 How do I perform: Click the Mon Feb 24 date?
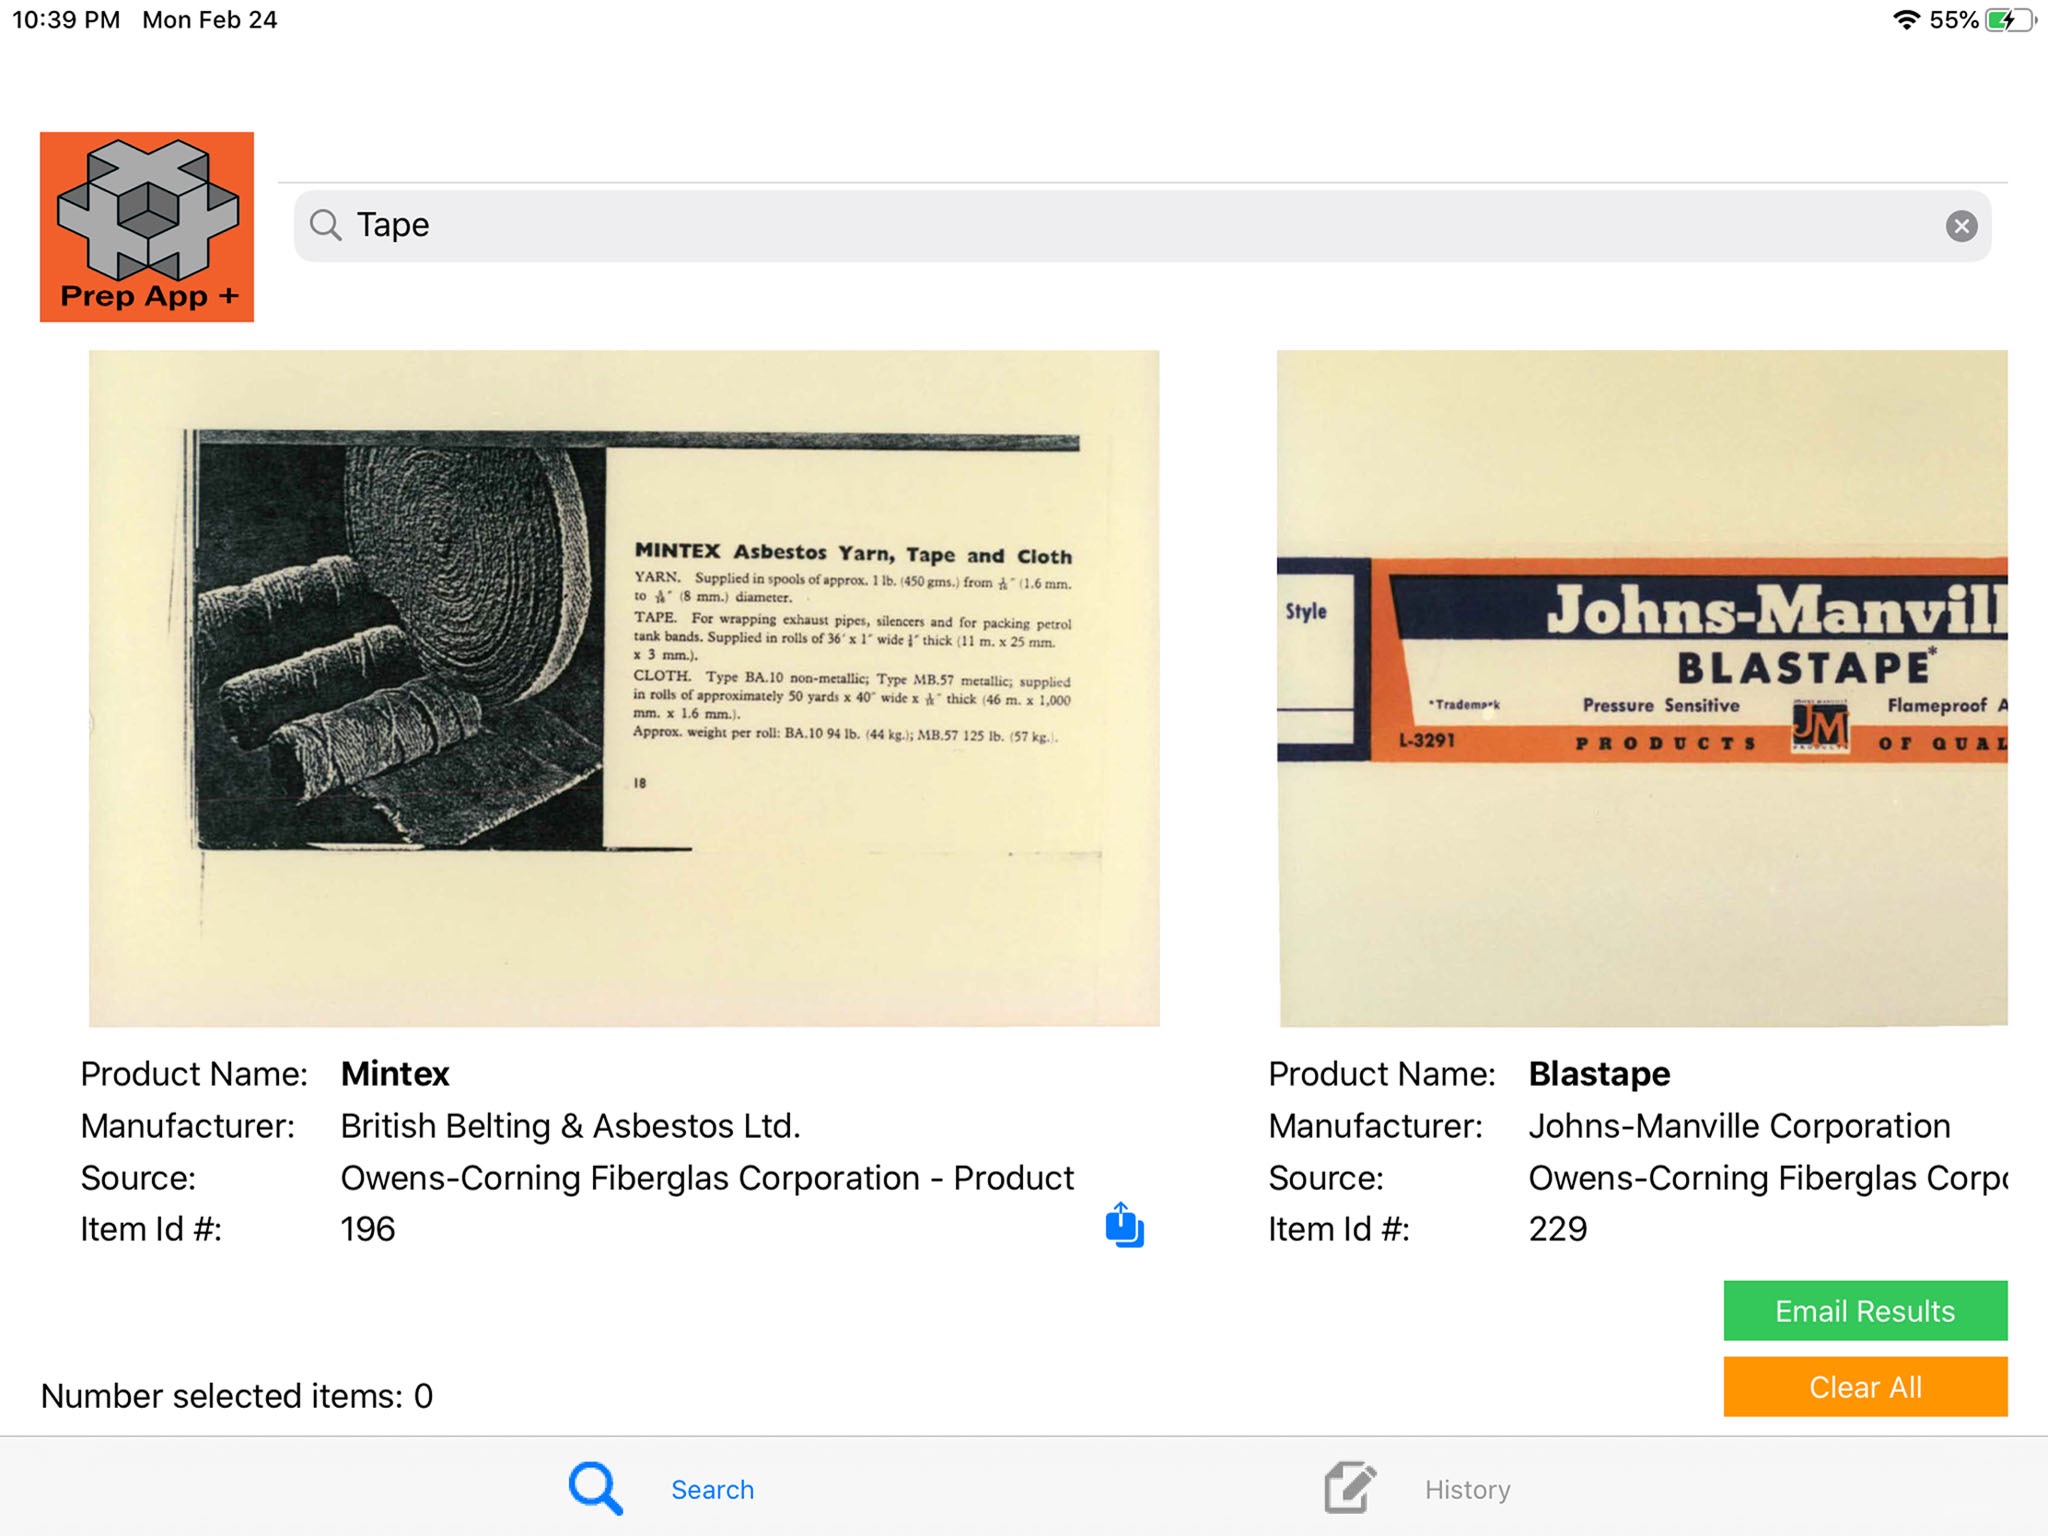pos(210,20)
